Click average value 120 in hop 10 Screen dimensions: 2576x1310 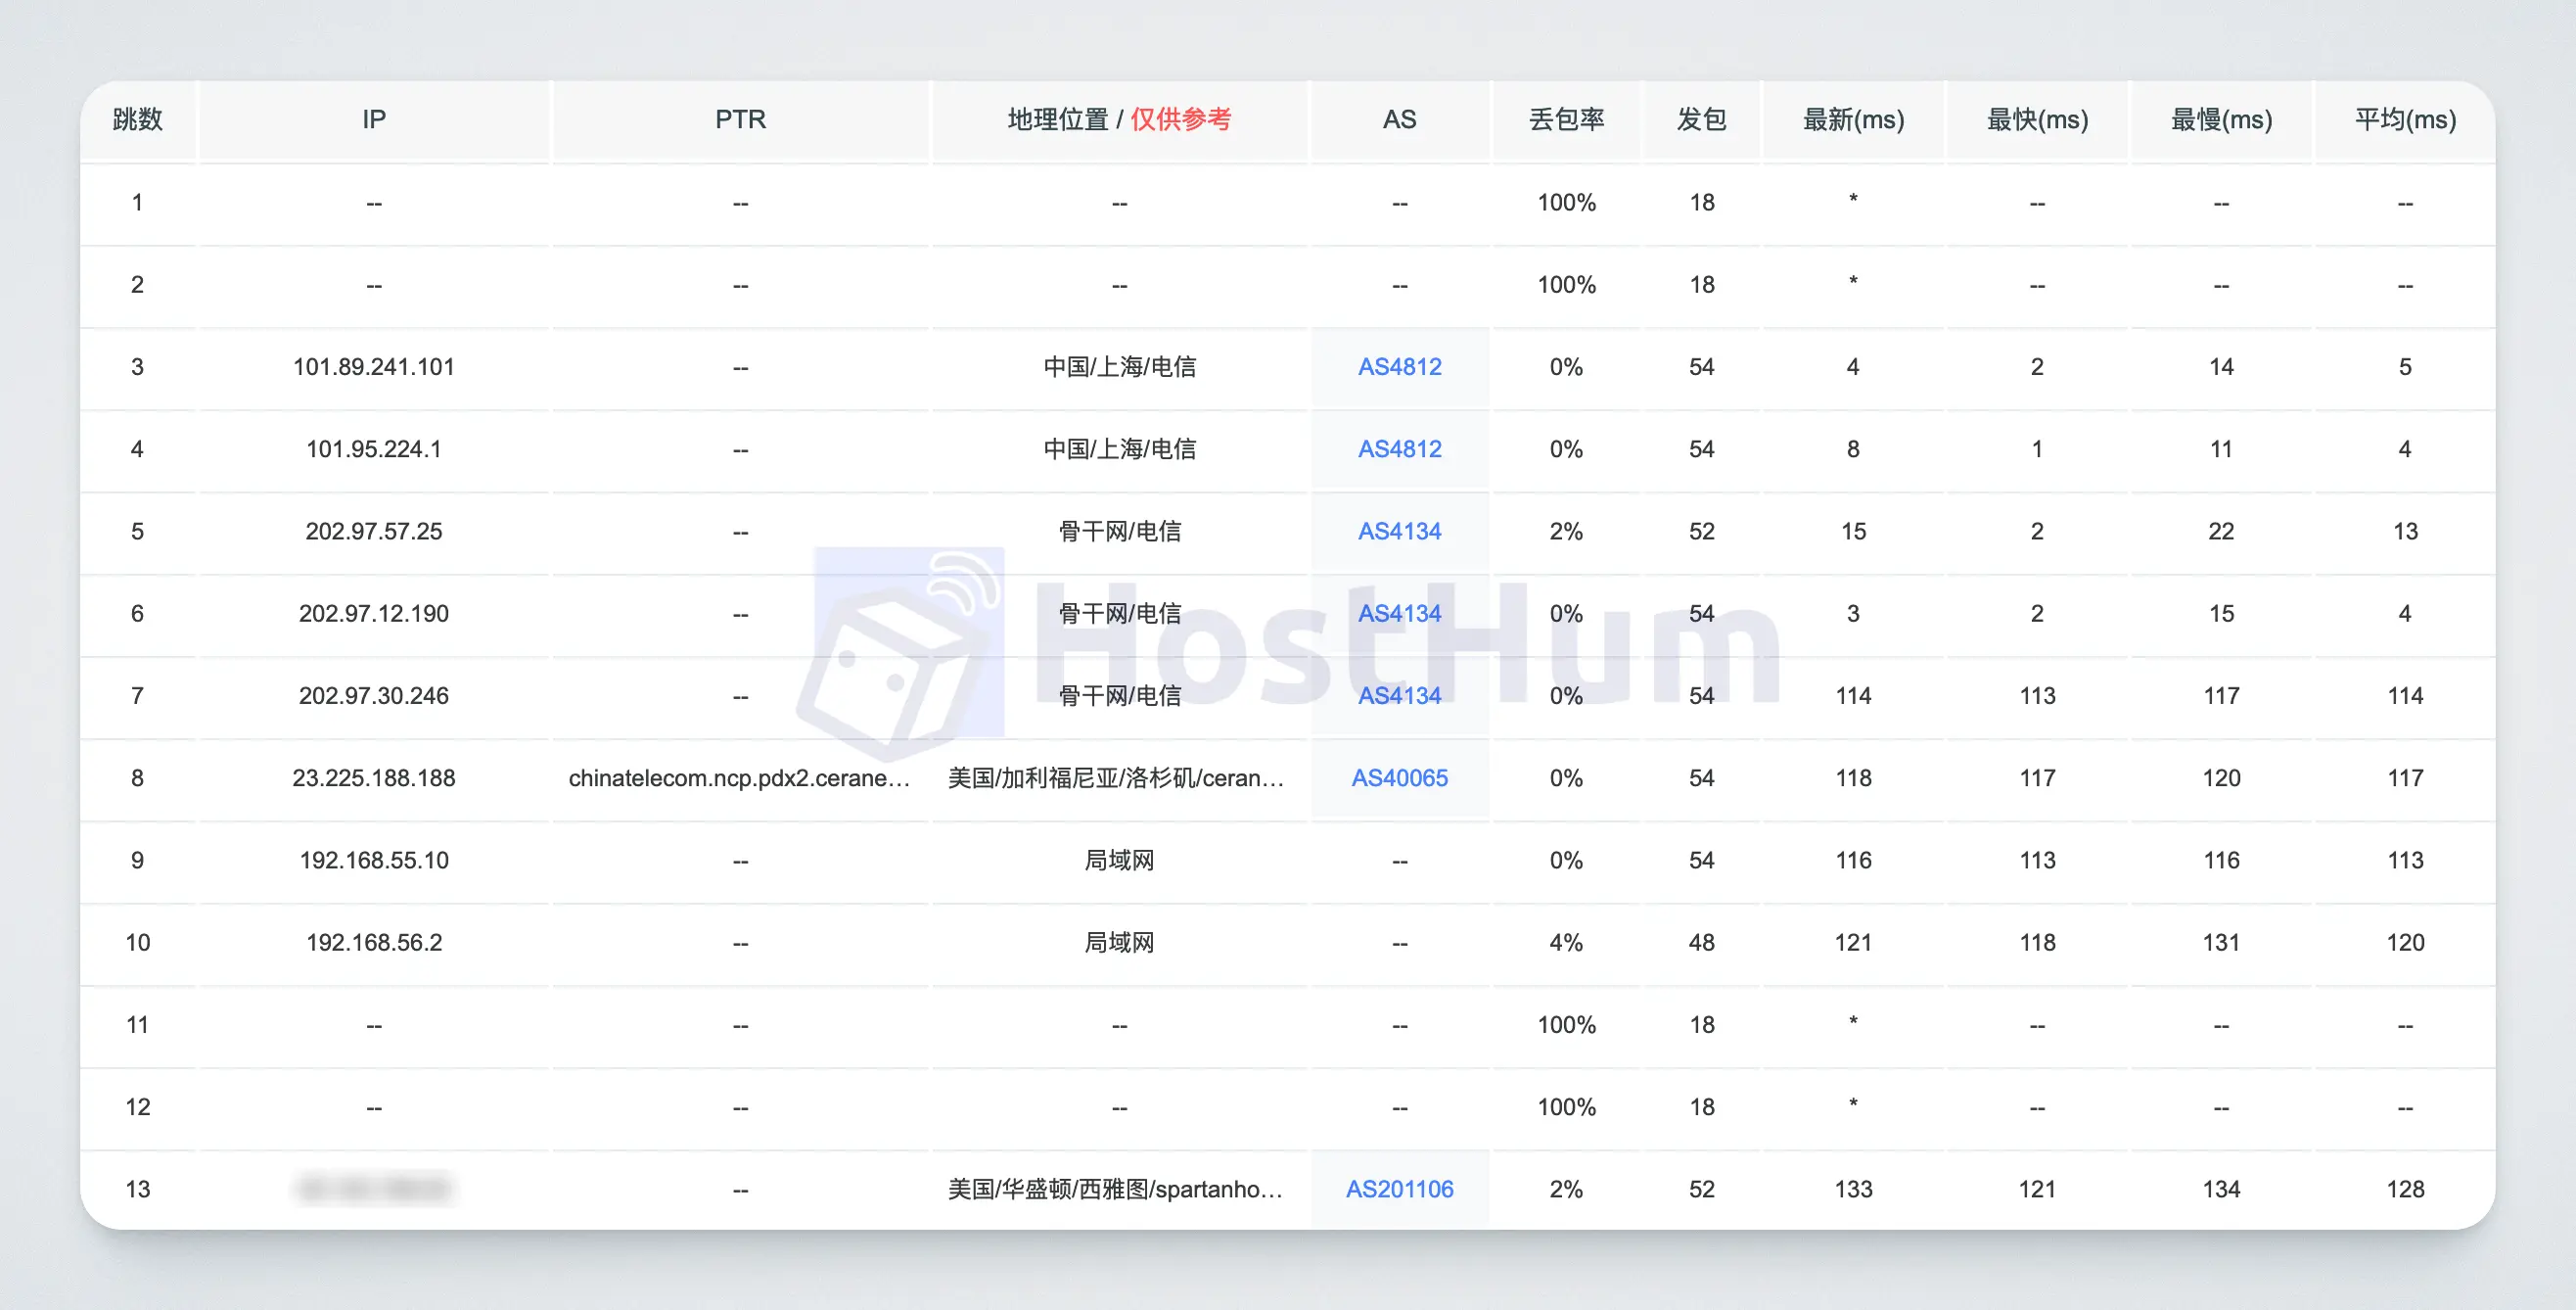click(x=2405, y=942)
